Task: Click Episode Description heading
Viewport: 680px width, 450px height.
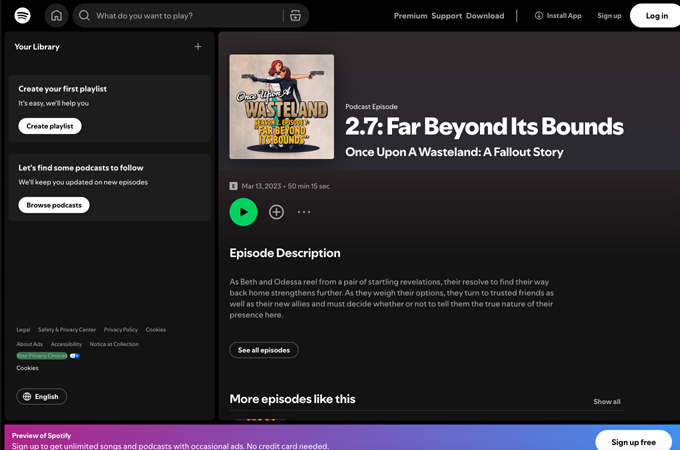Action: pyautogui.click(x=285, y=253)
